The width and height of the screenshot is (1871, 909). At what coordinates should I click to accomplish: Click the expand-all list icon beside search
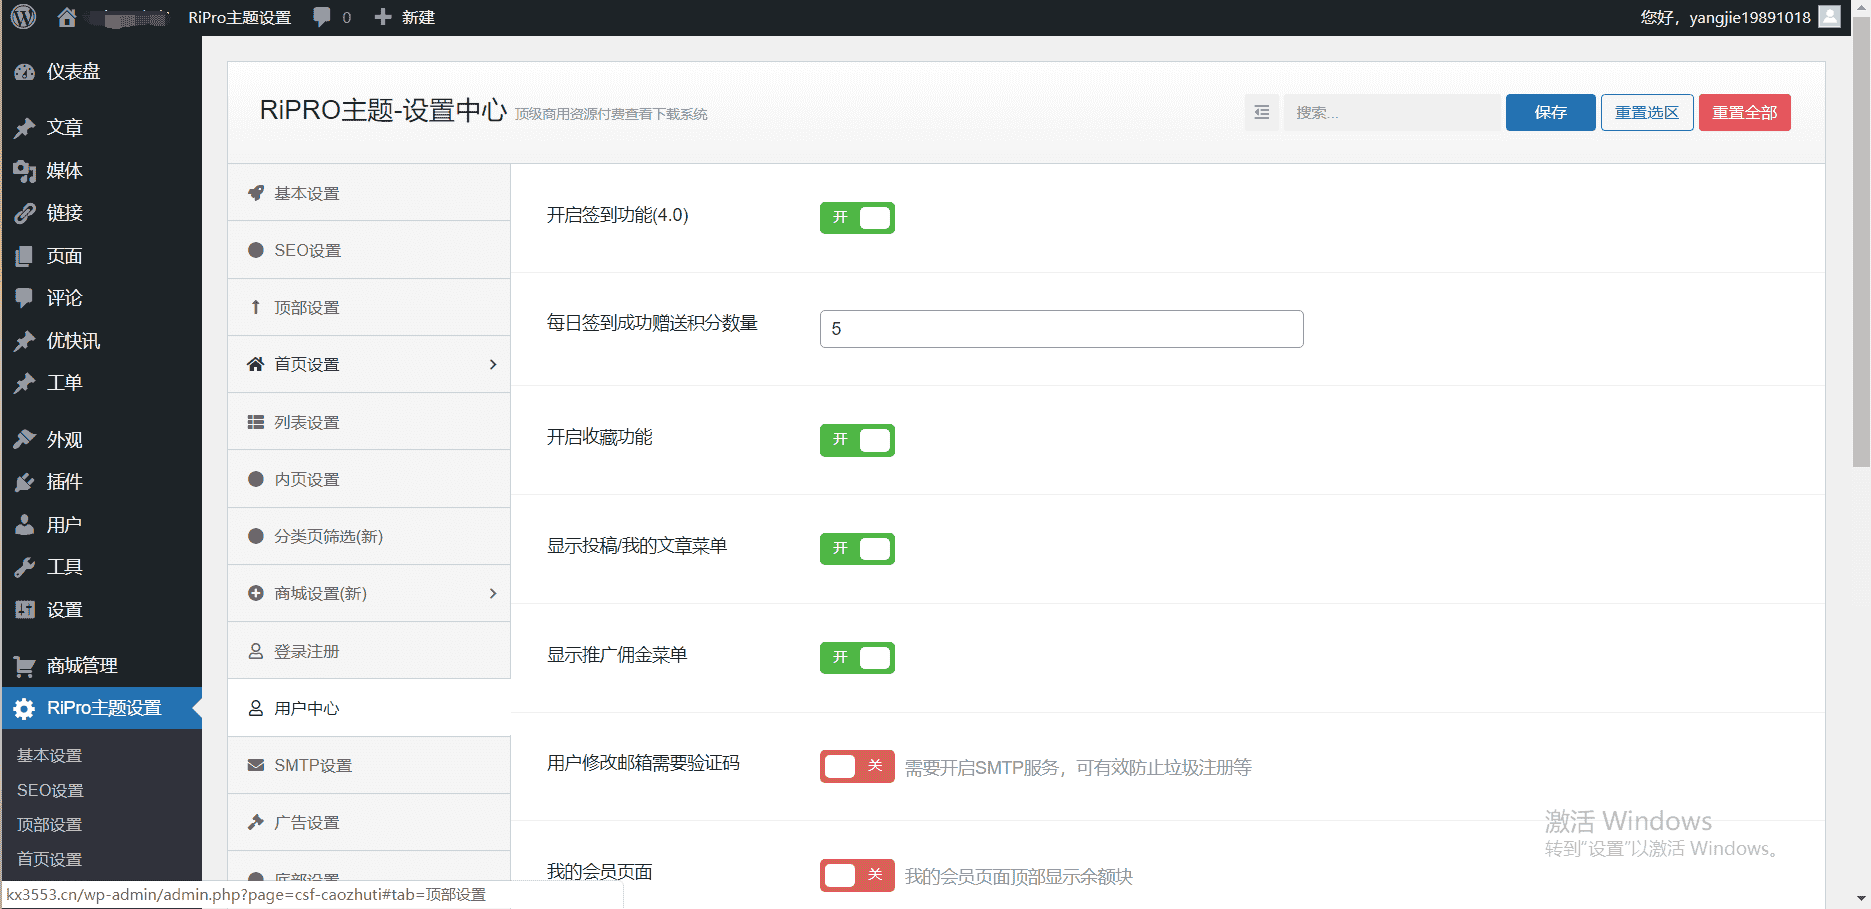click(1262, 112)
